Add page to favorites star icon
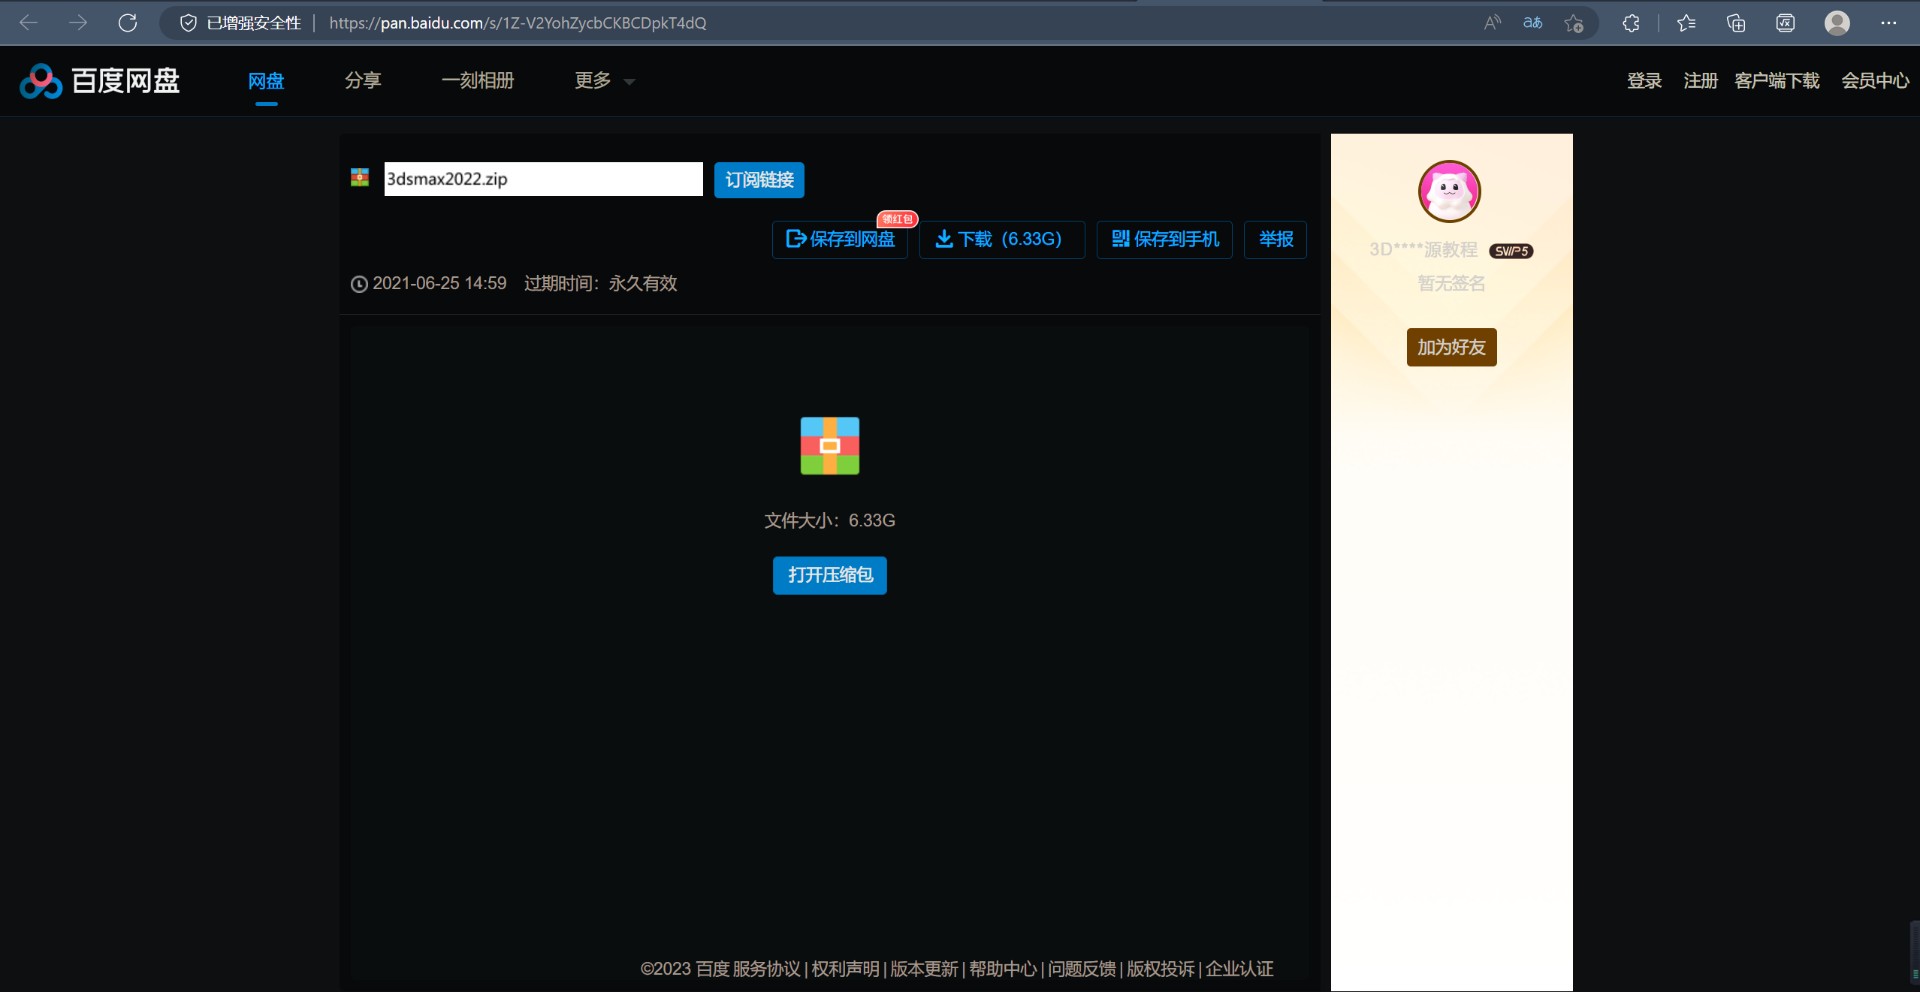 (1574, 22)
